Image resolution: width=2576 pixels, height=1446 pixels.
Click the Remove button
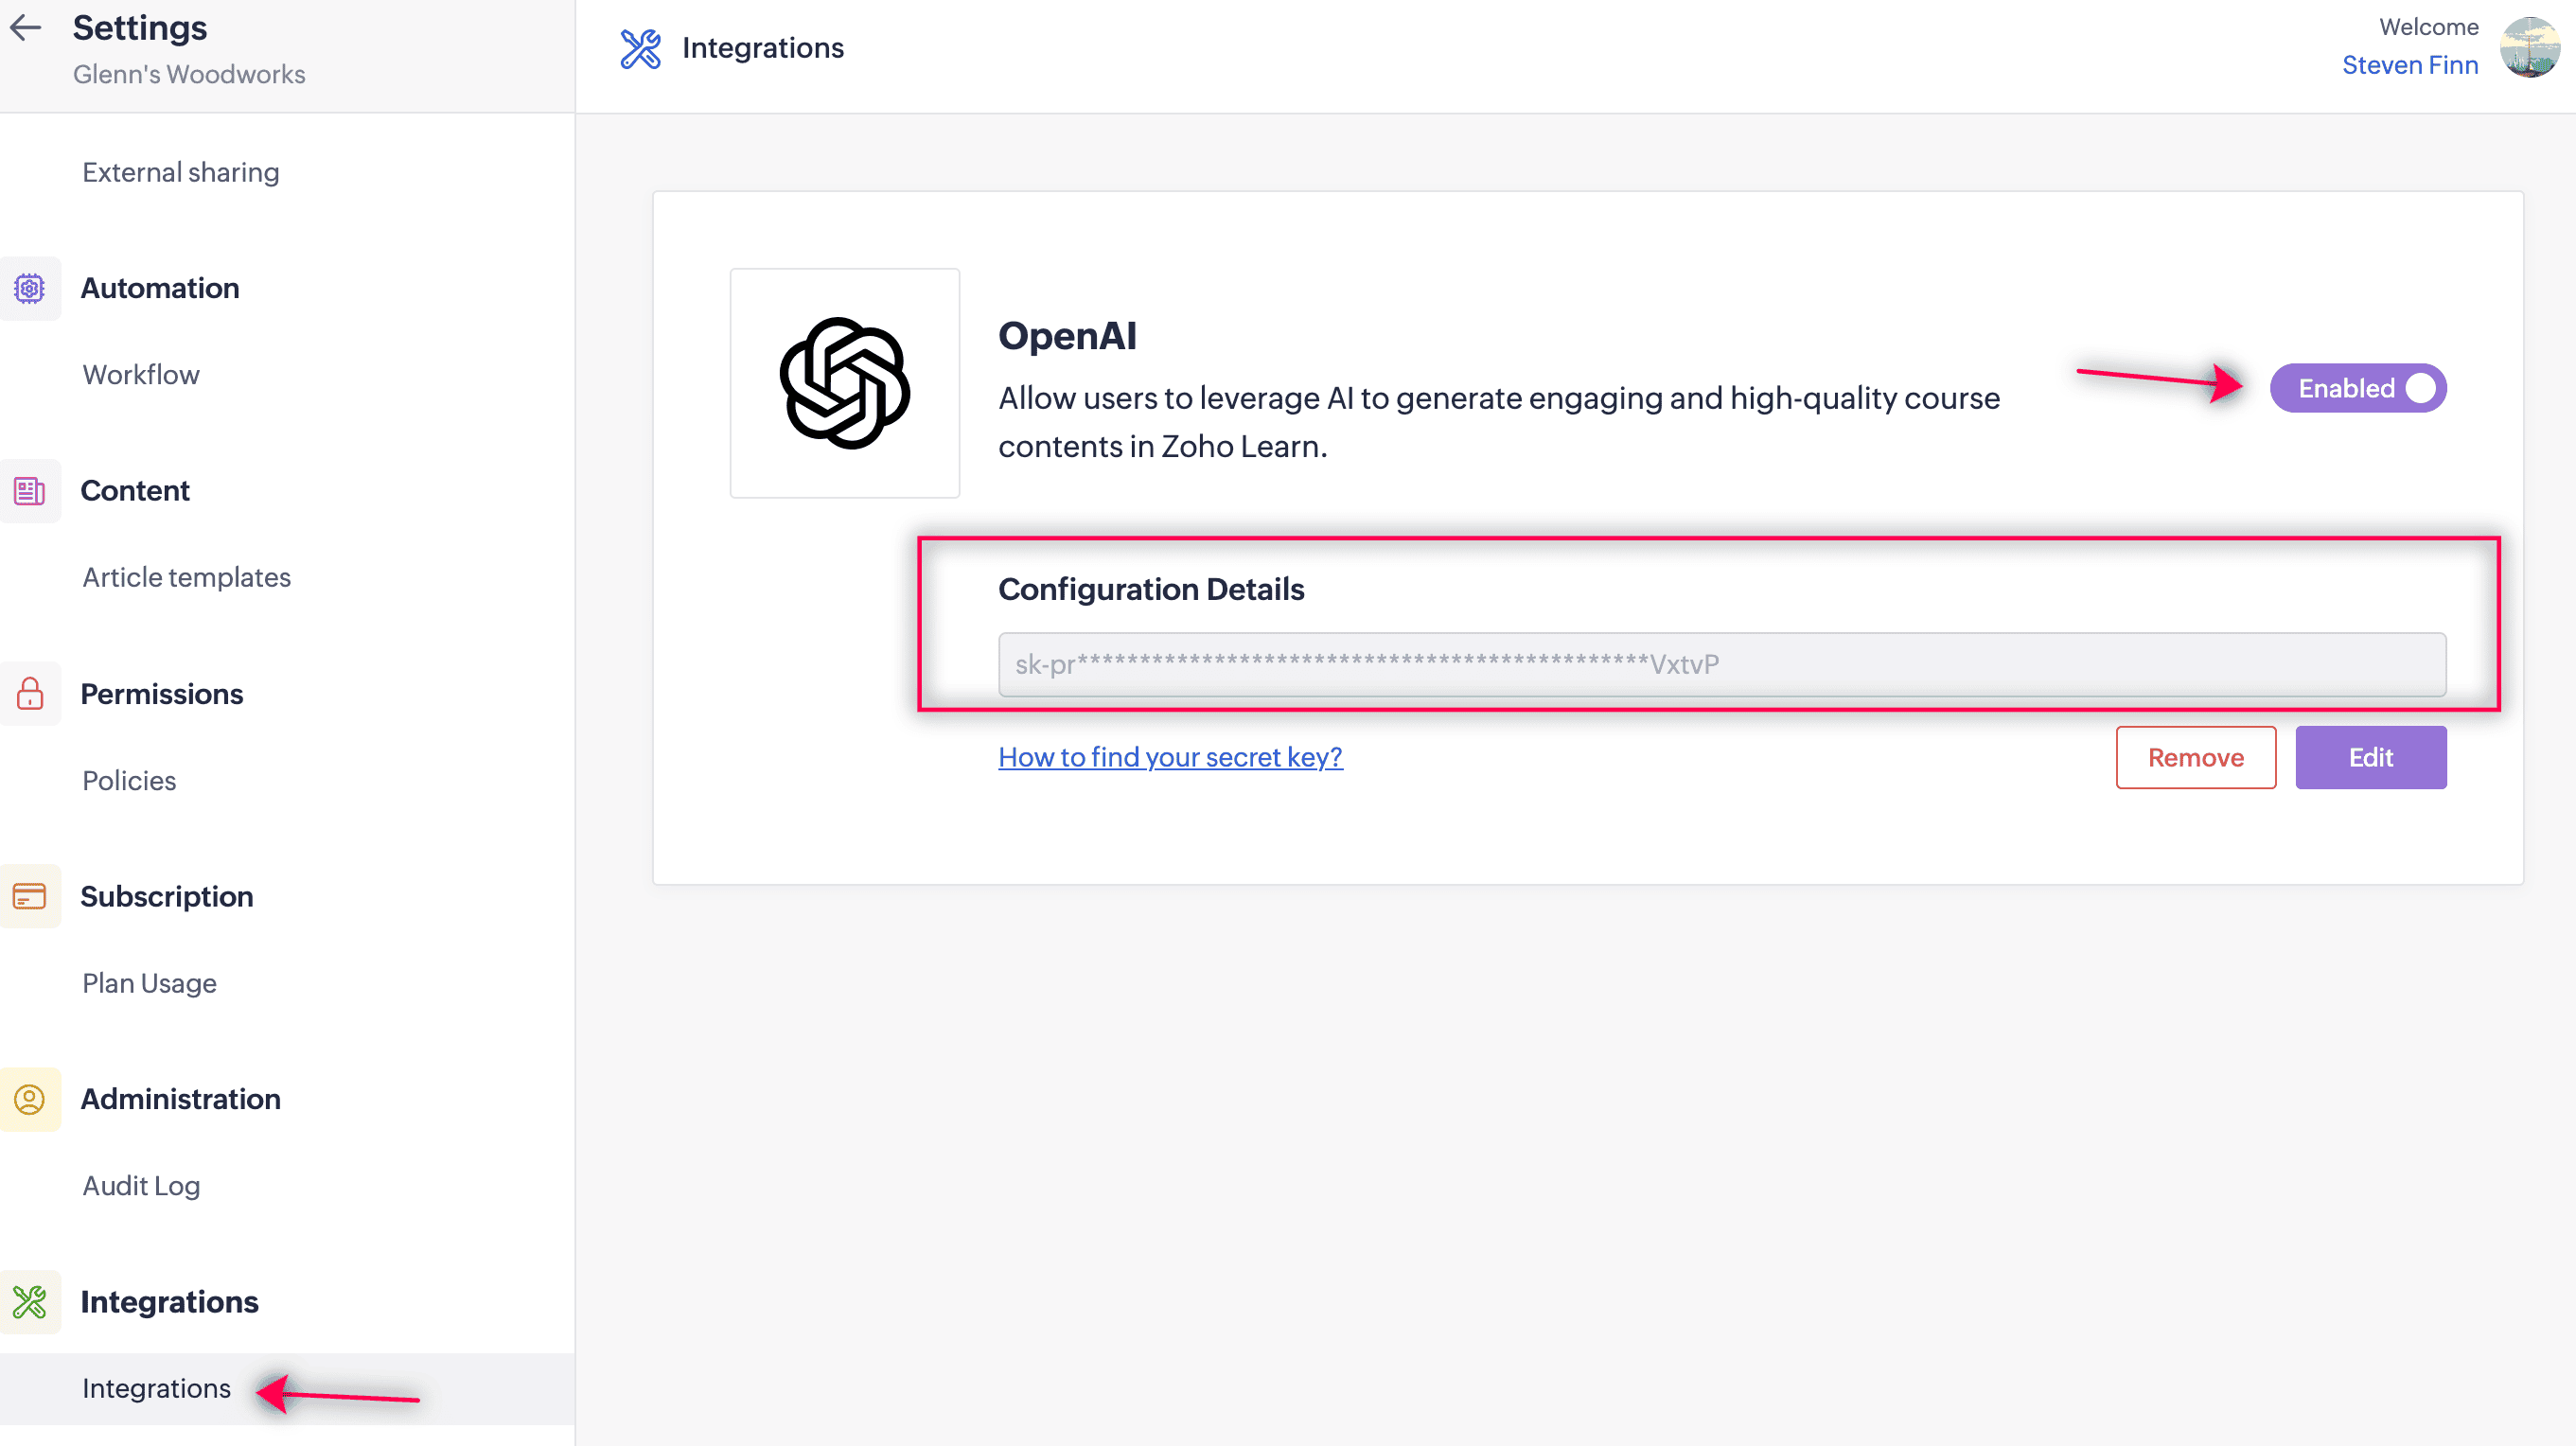[2195, 757]
